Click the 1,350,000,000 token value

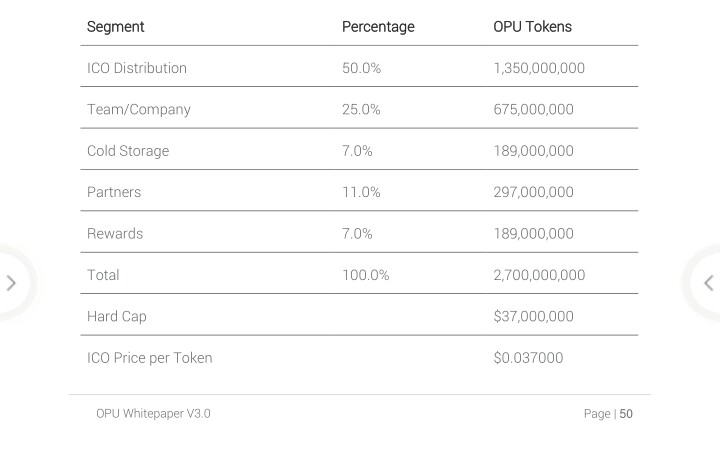coord(539,68)
